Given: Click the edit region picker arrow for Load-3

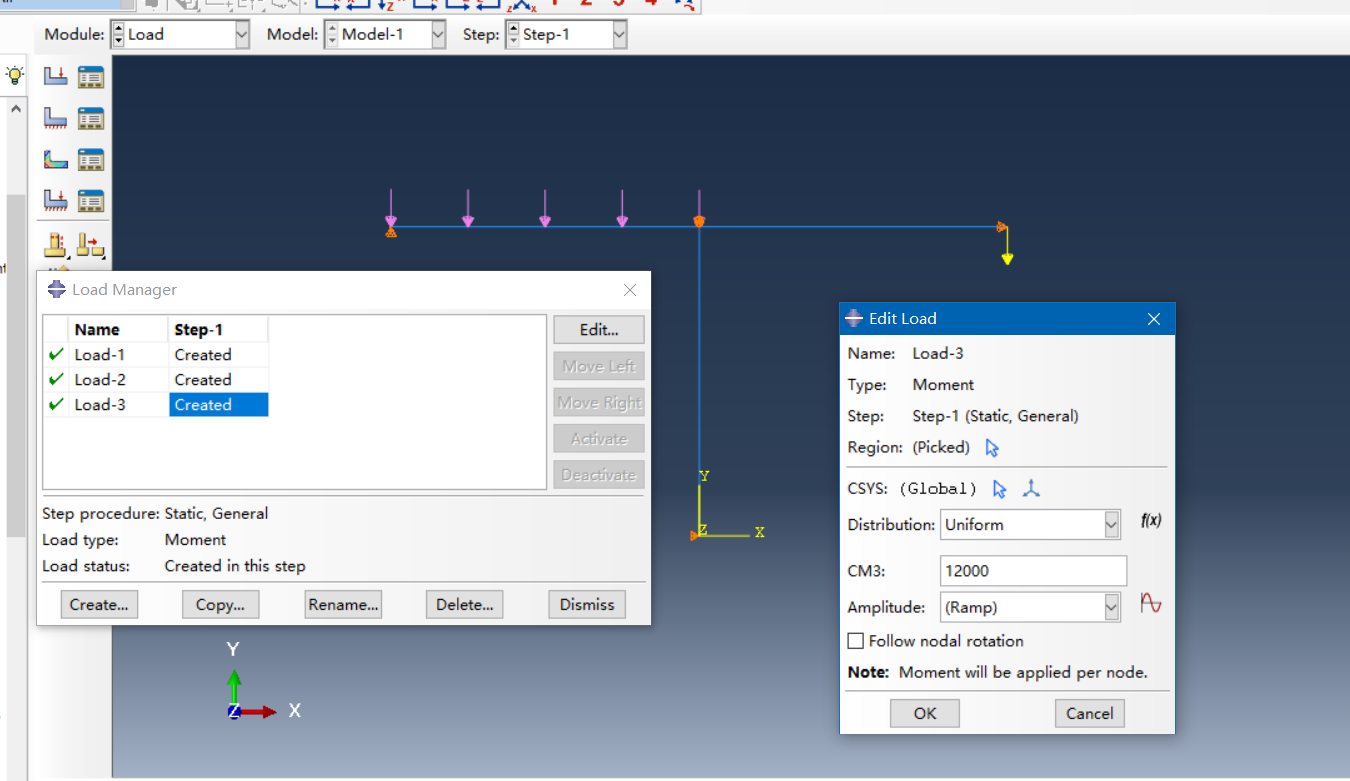Looking at the screenshot, I should (991, 447).
